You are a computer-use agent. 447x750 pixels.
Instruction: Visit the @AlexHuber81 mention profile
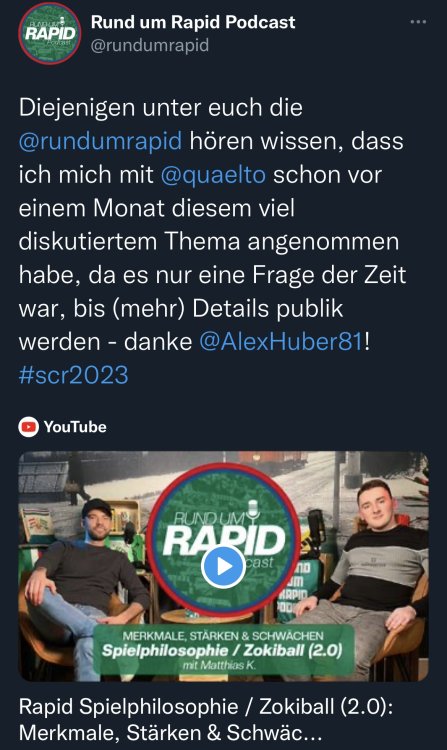click(x=282, y=342)
